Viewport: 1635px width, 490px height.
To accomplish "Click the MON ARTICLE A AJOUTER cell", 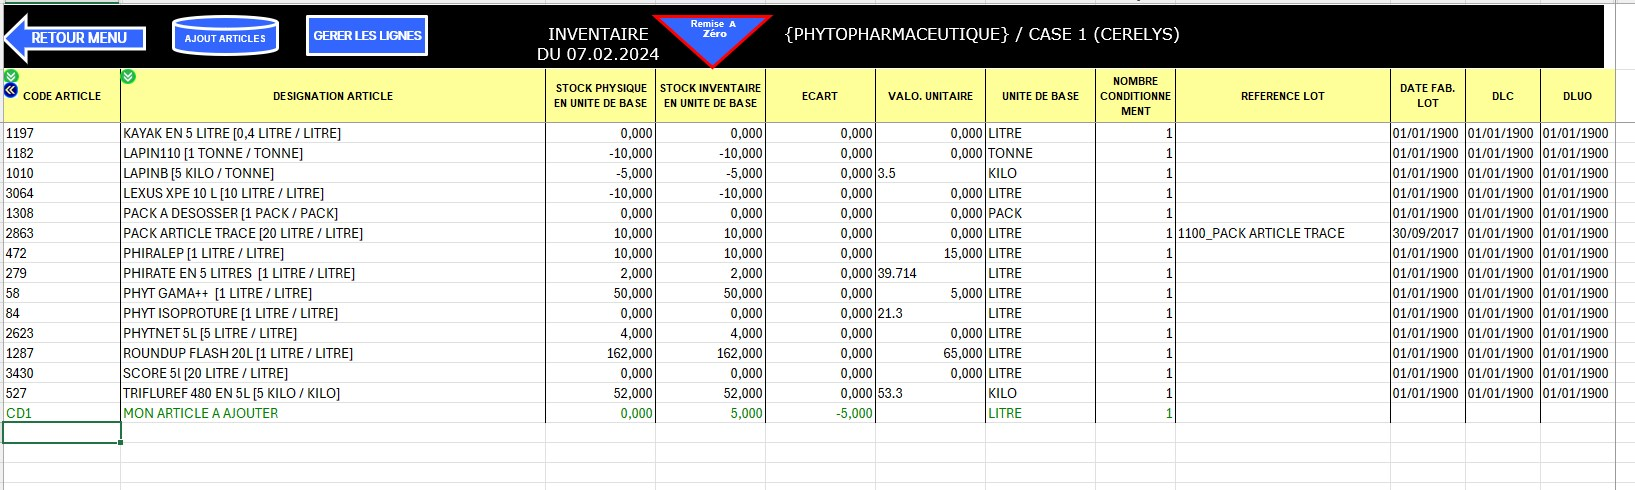I will tap(332, 413).
